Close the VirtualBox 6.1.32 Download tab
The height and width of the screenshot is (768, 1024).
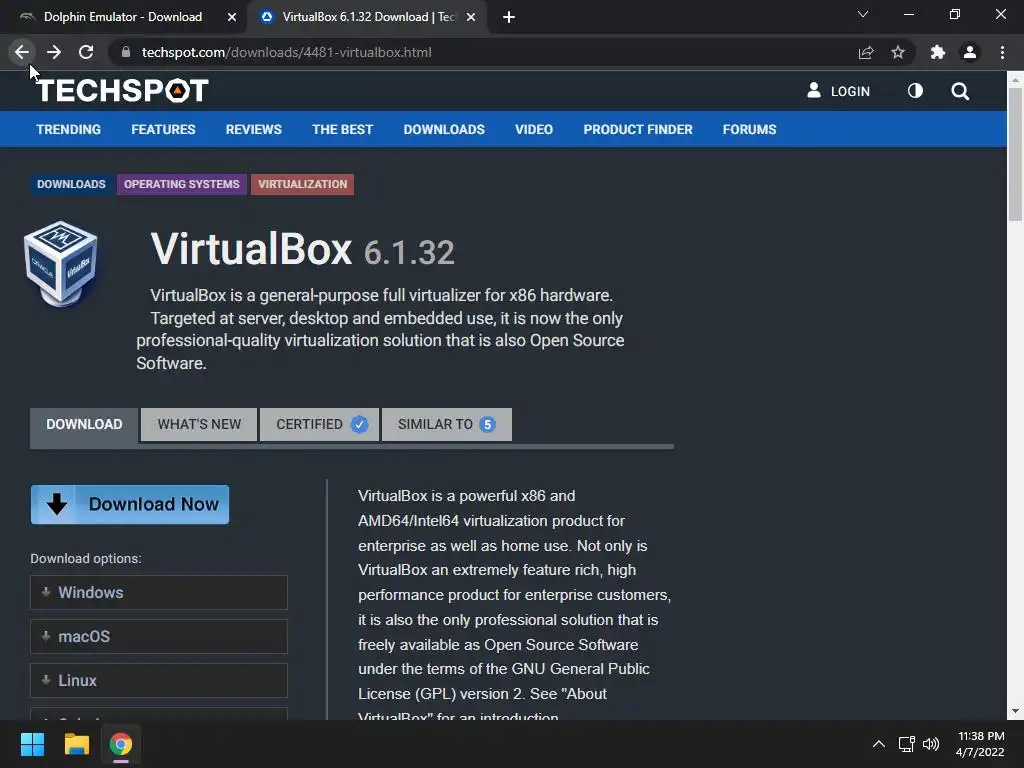click(x=471, y=17)
